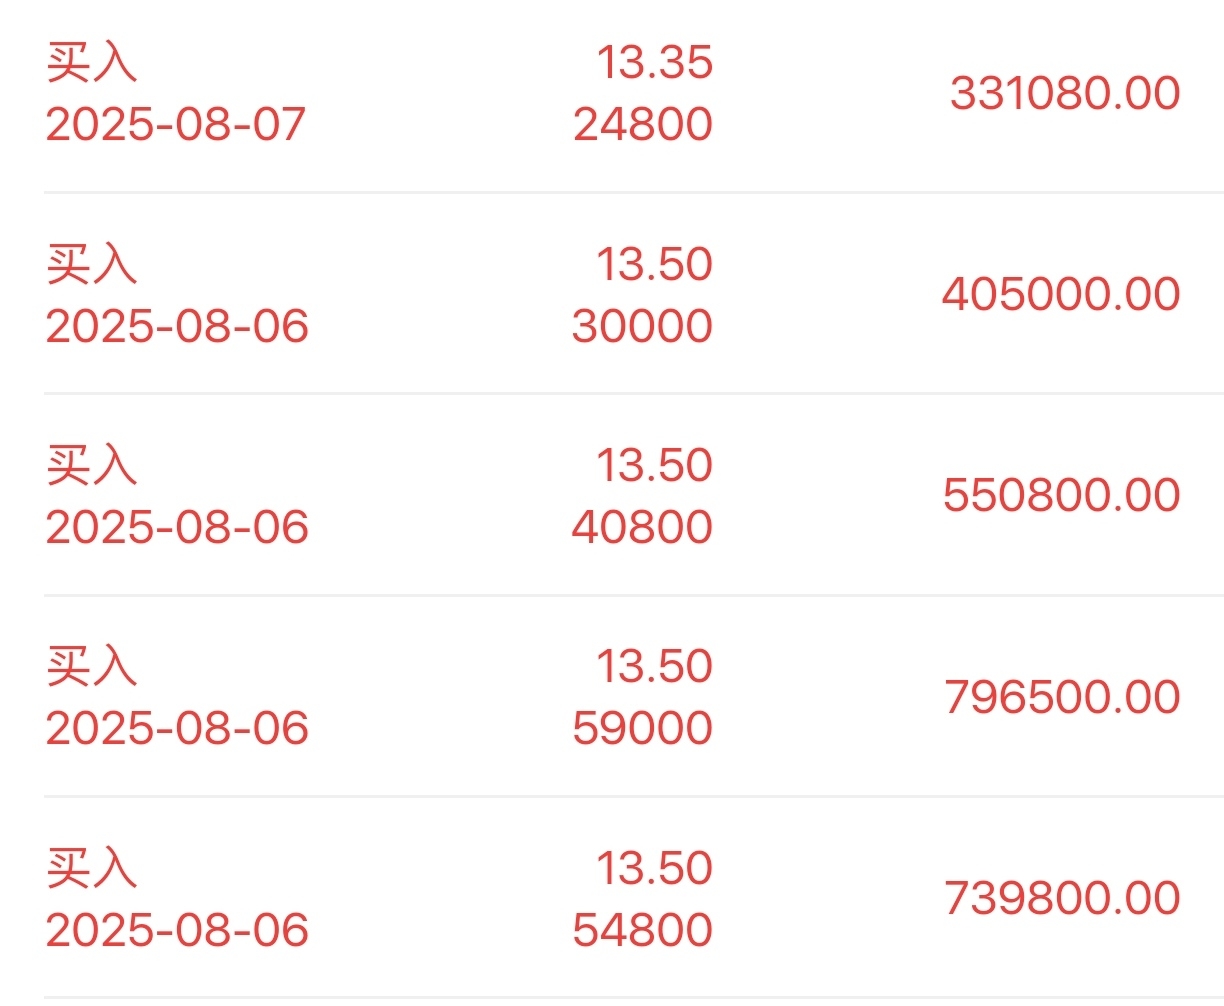Click the 买入 label of the 739800.00 trade

pyautogui.click(x=91, y=868)
